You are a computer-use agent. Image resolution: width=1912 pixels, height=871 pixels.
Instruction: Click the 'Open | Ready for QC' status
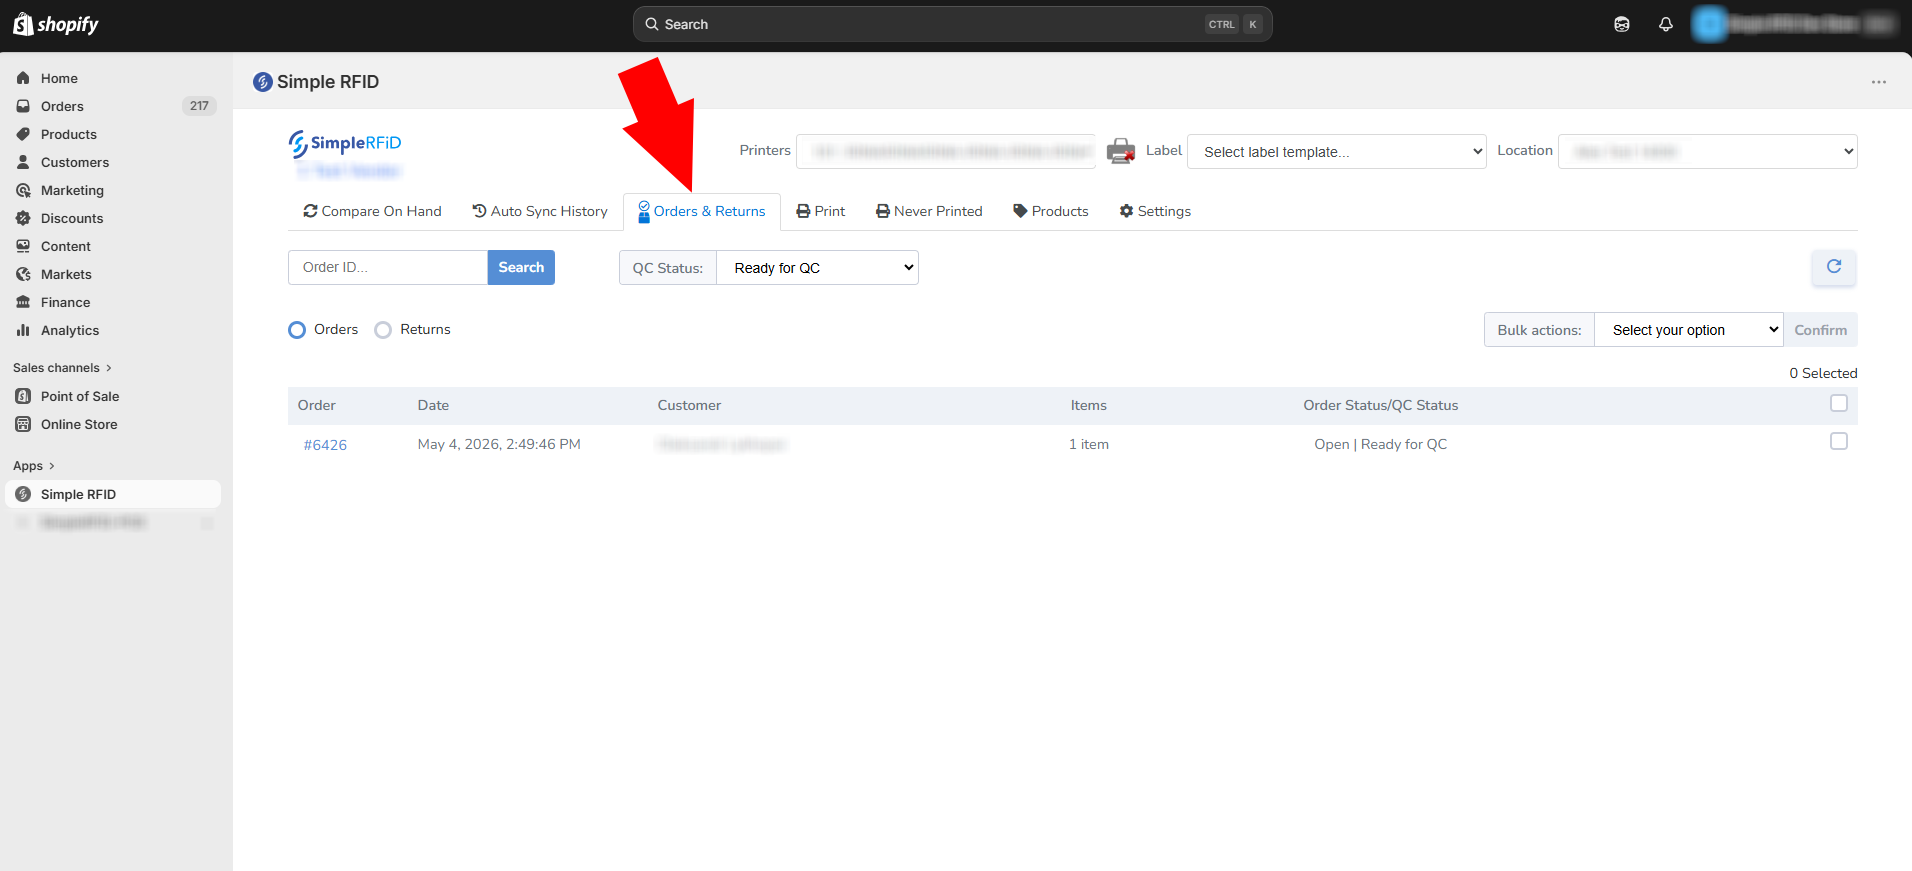click(1380, 444)
